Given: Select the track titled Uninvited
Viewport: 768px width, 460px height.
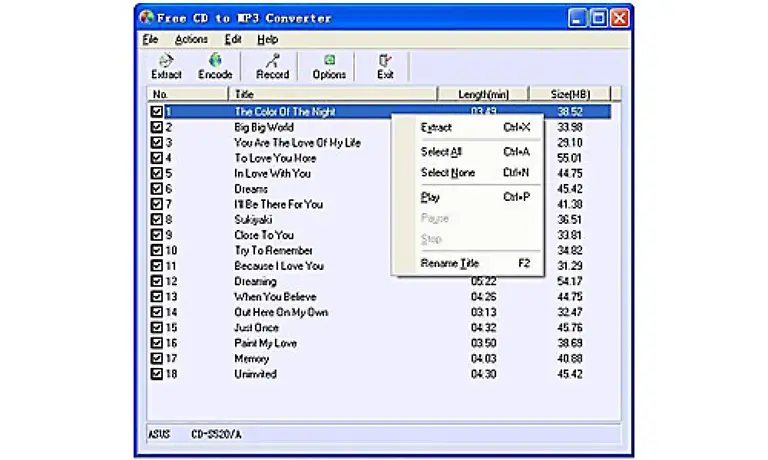Looking at the screenshot, I should tap(255, 374).
